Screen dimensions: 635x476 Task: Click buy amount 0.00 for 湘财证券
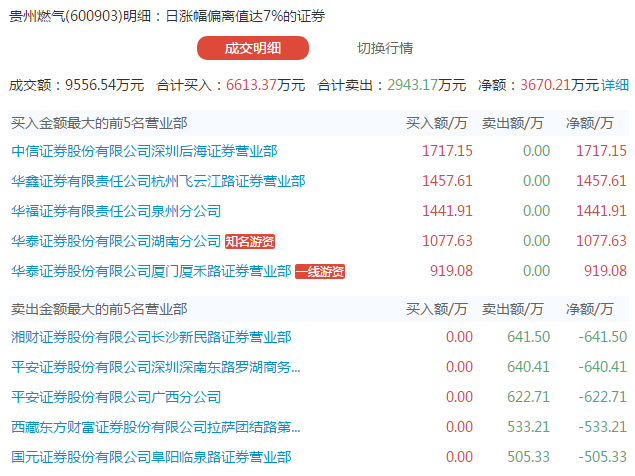click(x=459, y=337)
